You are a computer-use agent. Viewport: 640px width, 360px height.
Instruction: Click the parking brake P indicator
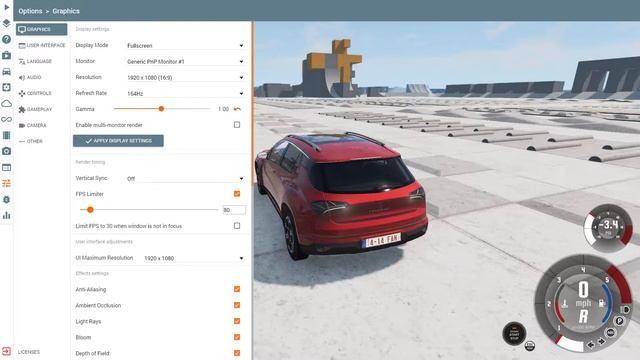pos(619,321)
